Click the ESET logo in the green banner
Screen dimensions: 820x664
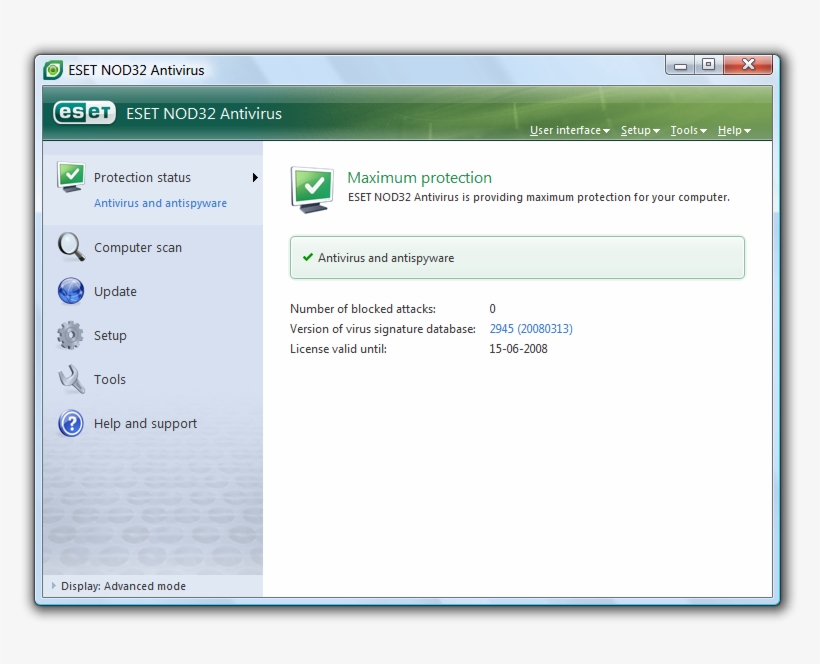84,113
